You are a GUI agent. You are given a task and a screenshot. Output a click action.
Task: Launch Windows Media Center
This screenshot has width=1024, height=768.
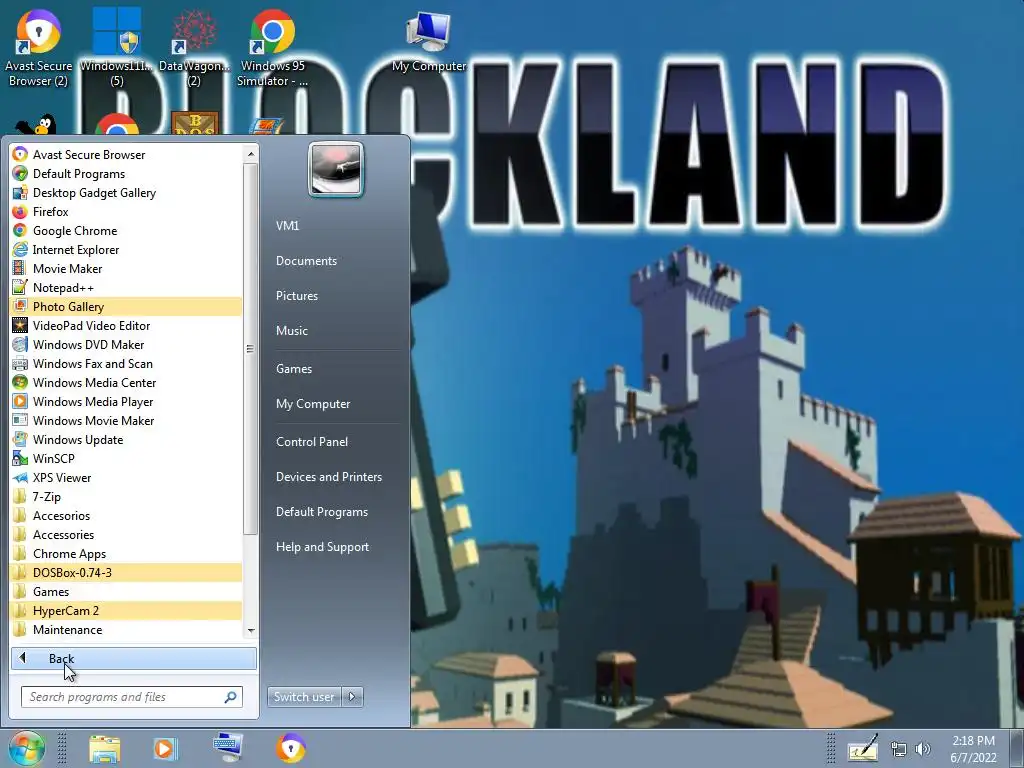pos(127,383)
